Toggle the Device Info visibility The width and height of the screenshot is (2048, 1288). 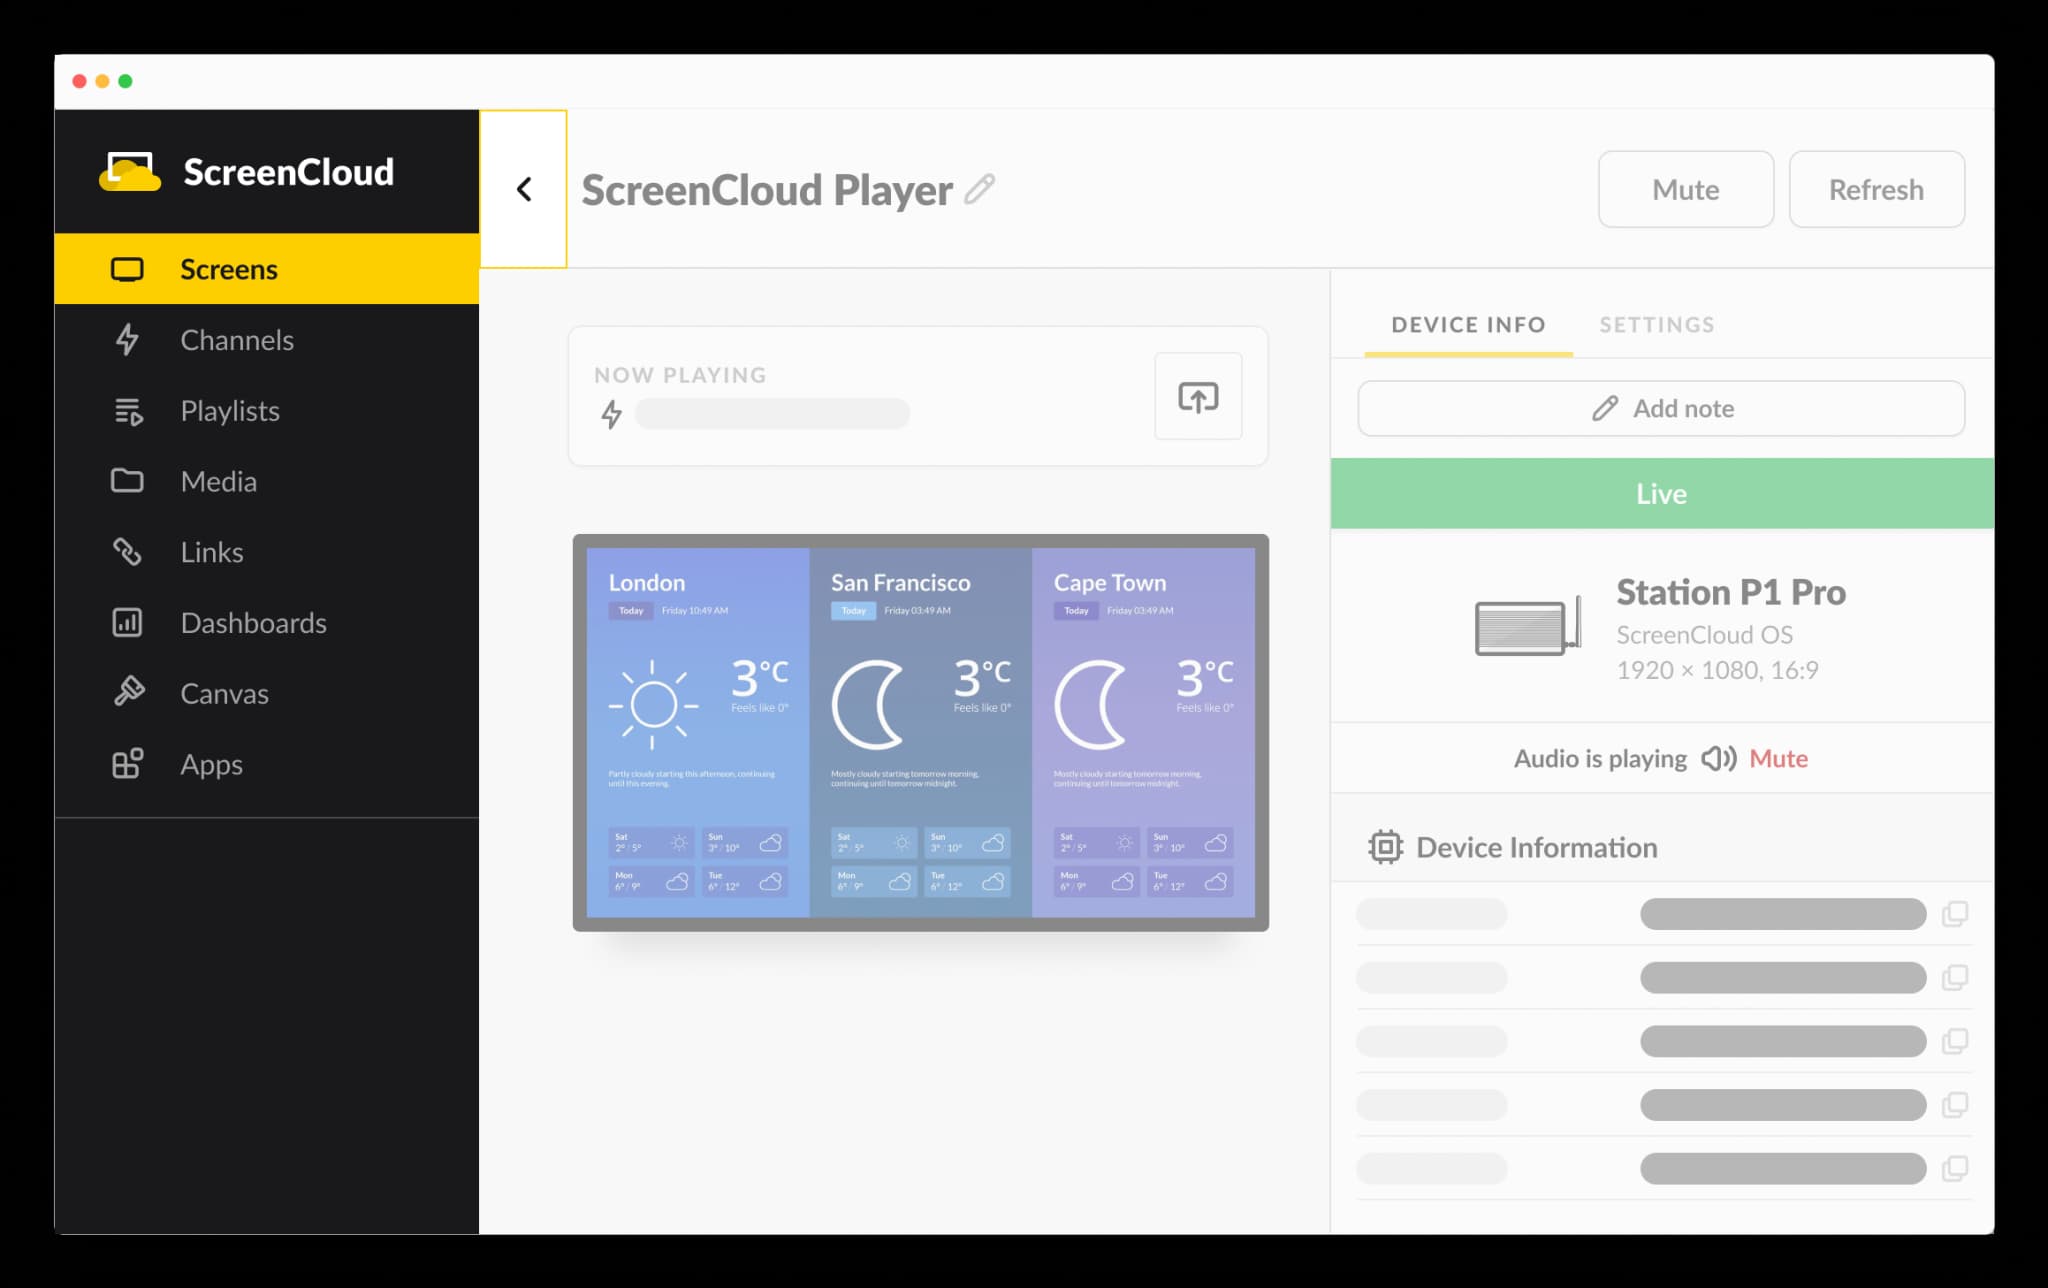(1466, 323)
